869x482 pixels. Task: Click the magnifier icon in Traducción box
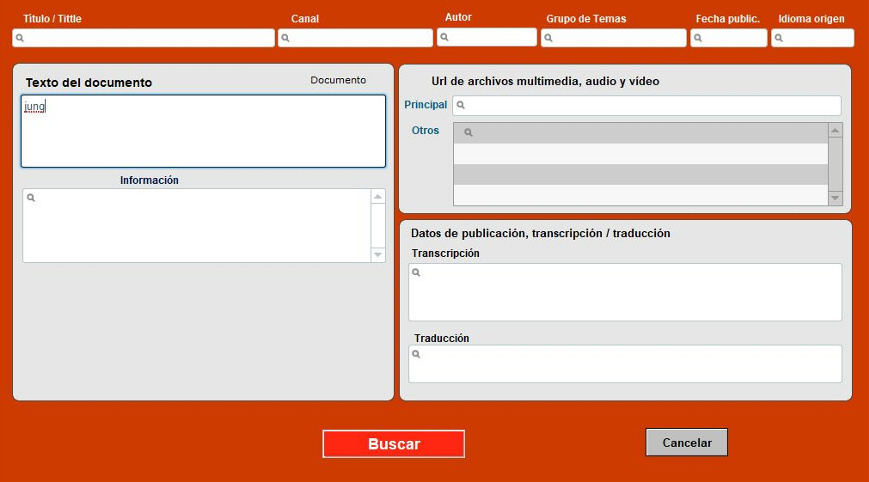(x=416, y=353)
